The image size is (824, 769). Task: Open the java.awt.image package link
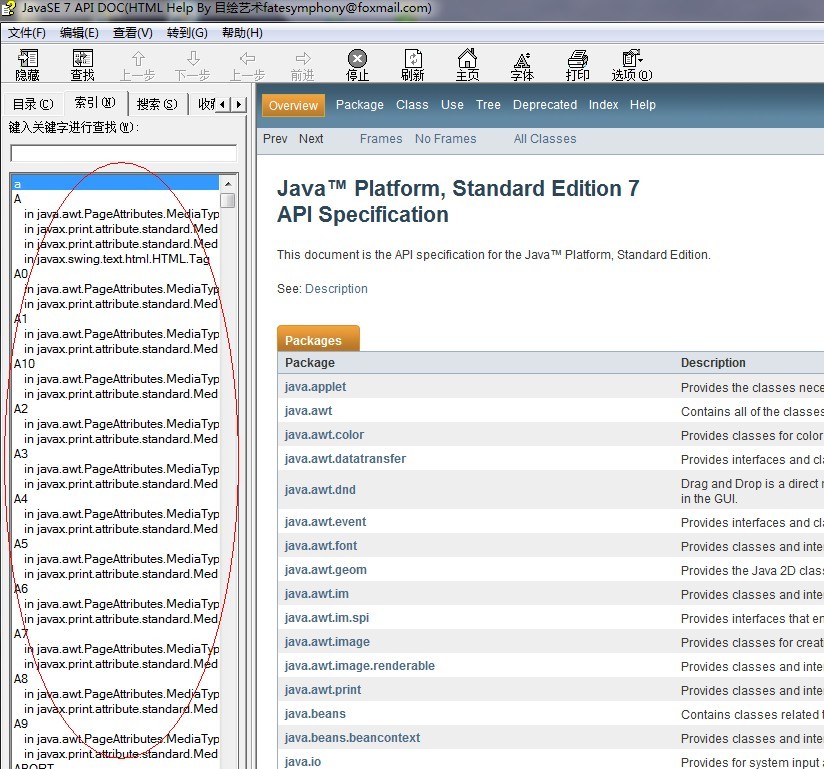(327, 642)
